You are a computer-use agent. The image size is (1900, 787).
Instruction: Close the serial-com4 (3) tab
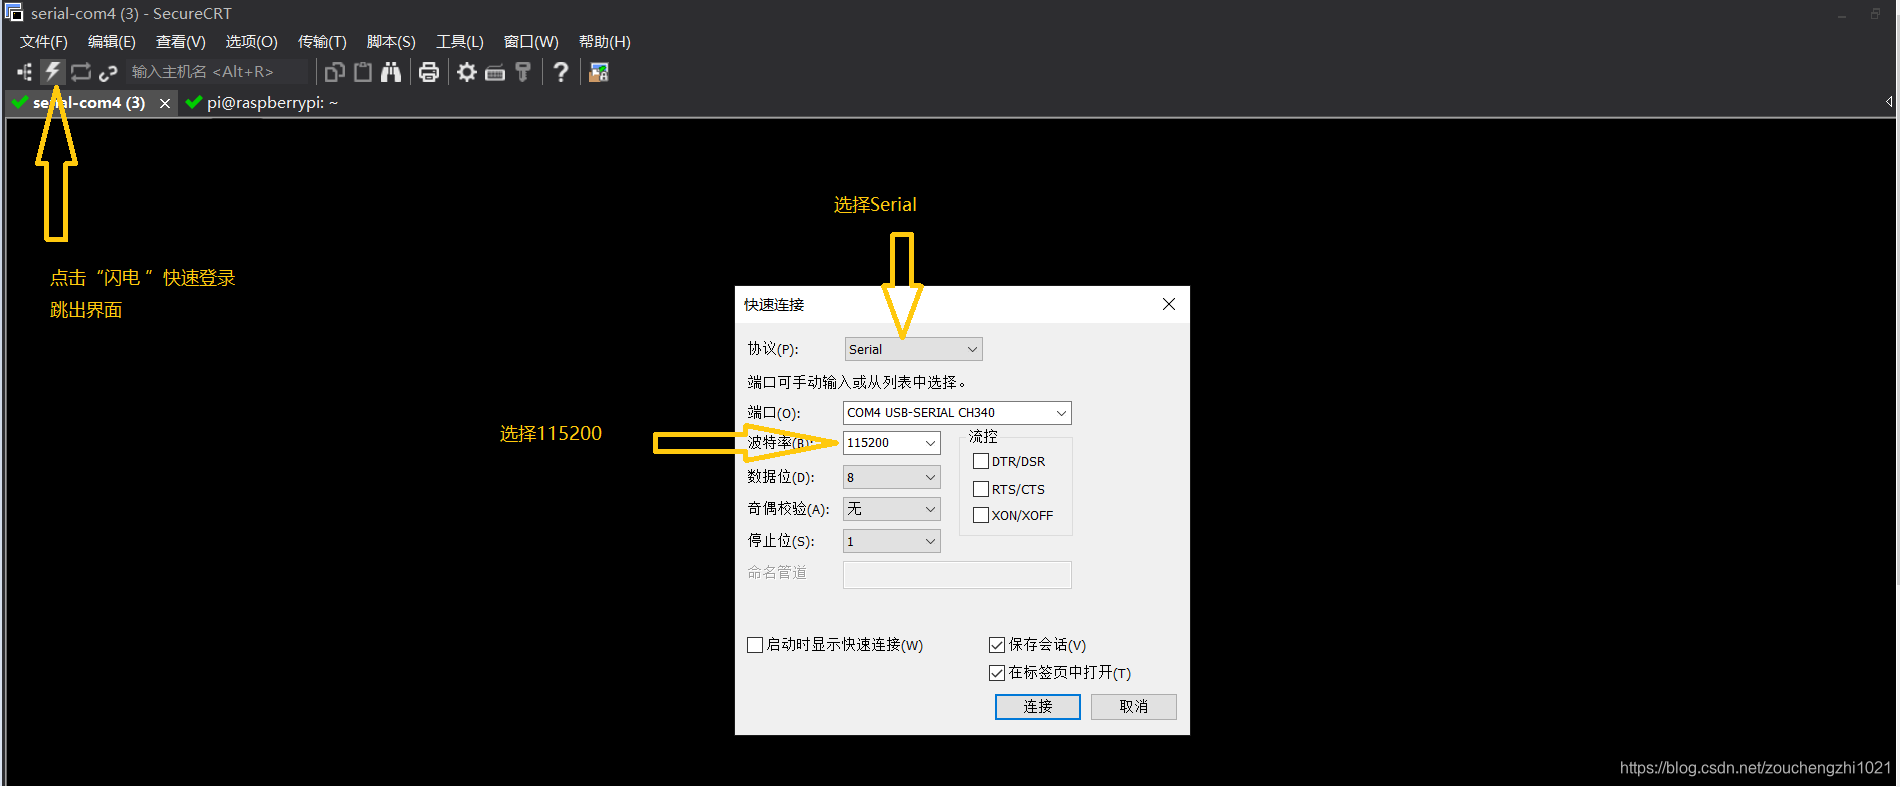165,103
